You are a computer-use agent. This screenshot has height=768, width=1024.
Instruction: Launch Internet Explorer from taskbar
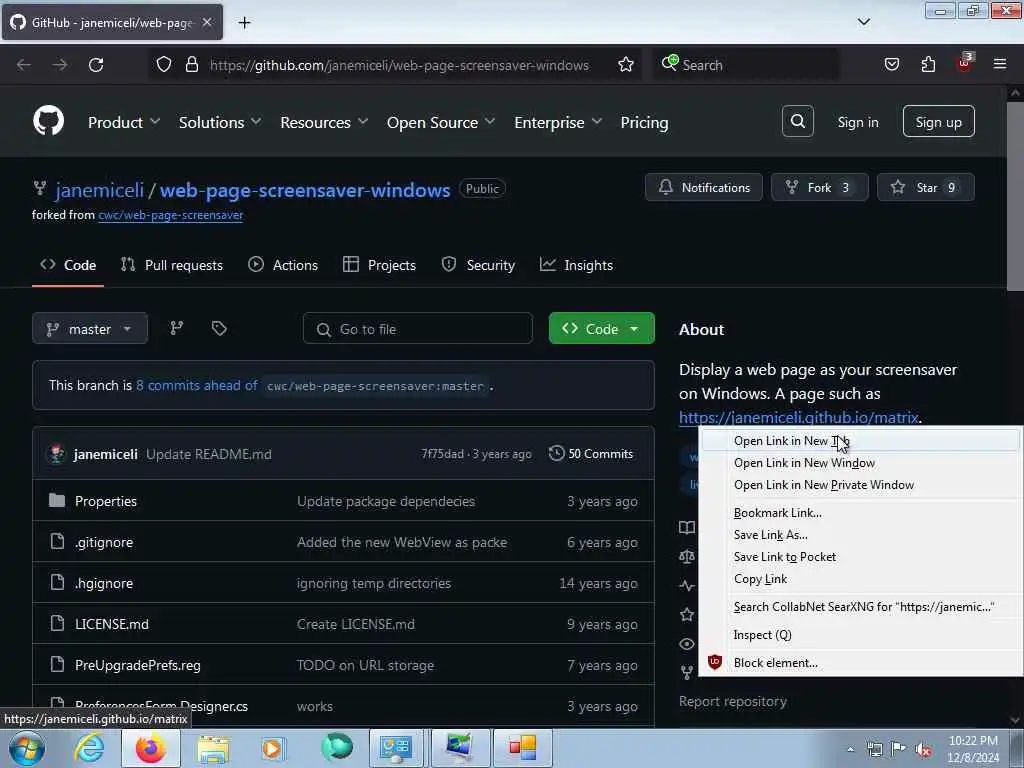(x=88, y=748)
